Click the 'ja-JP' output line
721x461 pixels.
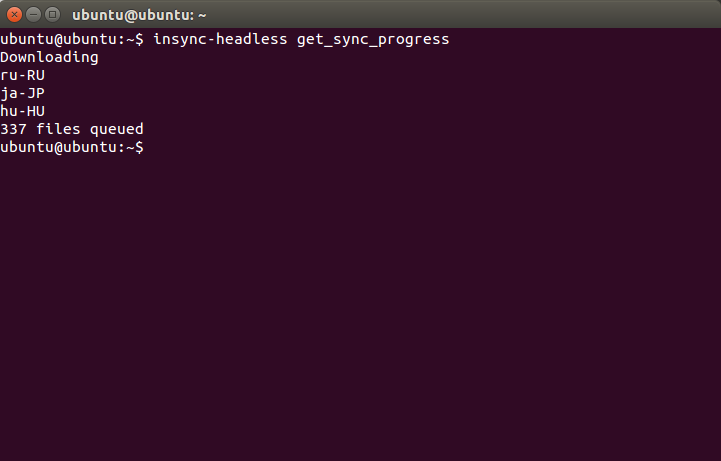[x=22, y=93]
